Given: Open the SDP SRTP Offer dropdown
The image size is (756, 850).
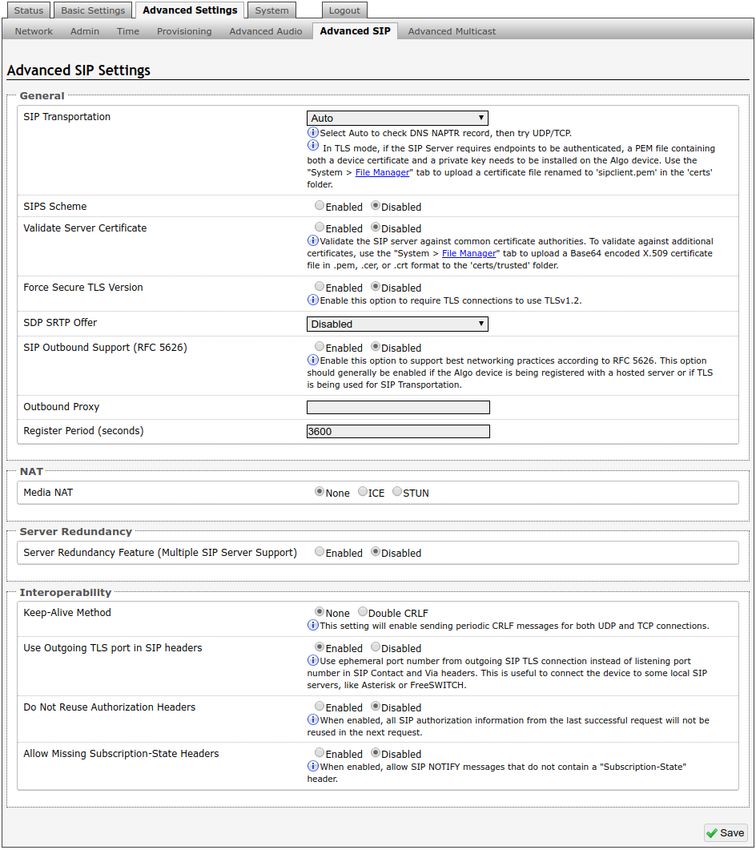Looking at the screenshot, I should tap(397, 324).
